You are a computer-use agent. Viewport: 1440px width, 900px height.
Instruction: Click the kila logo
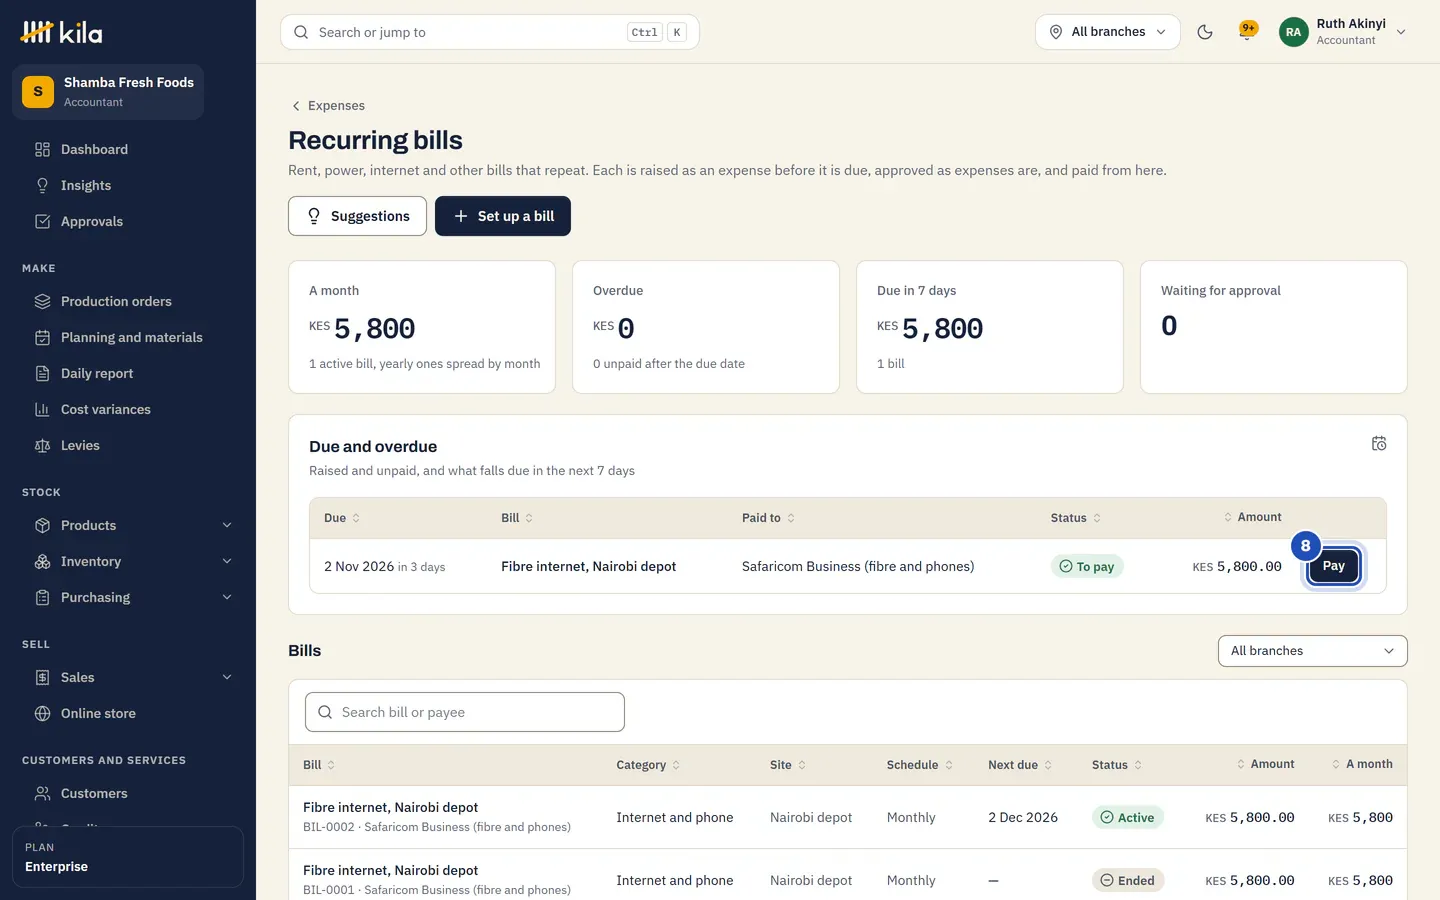(61, 32)
